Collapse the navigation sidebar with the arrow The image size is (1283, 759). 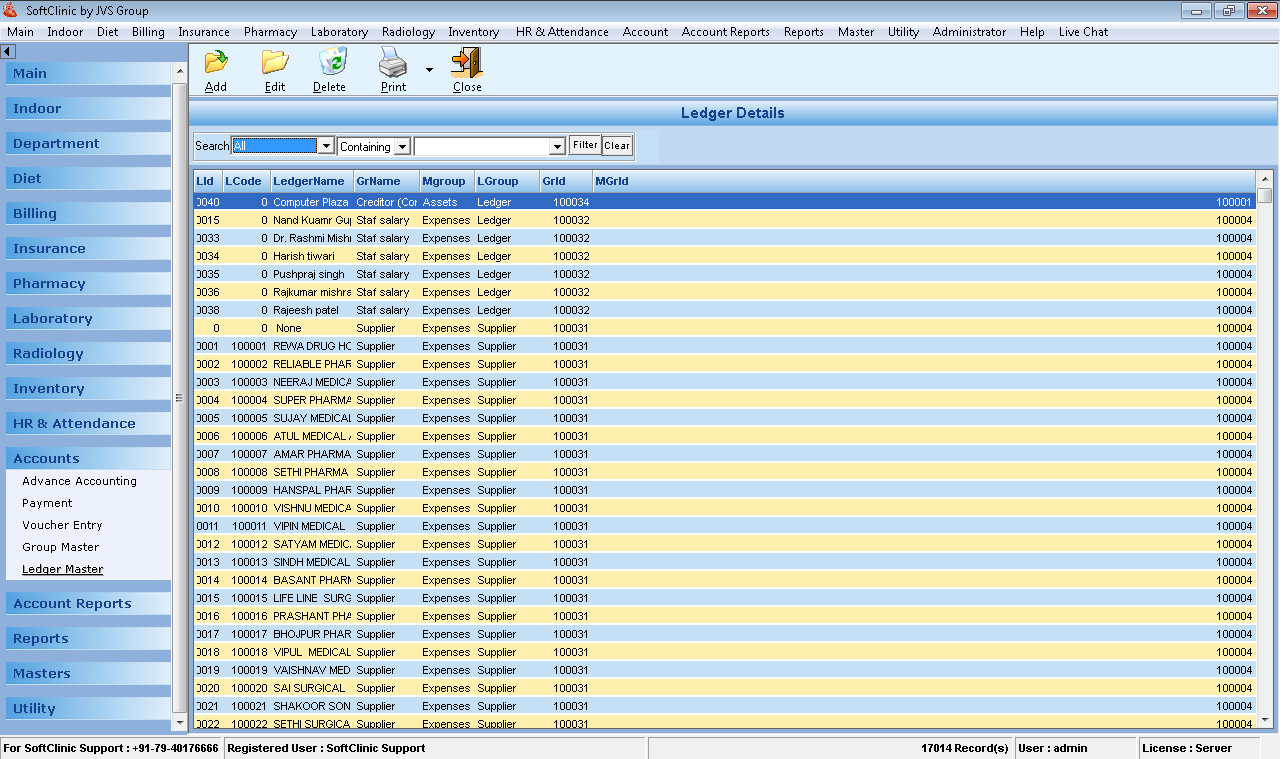[x=8, y=51]
